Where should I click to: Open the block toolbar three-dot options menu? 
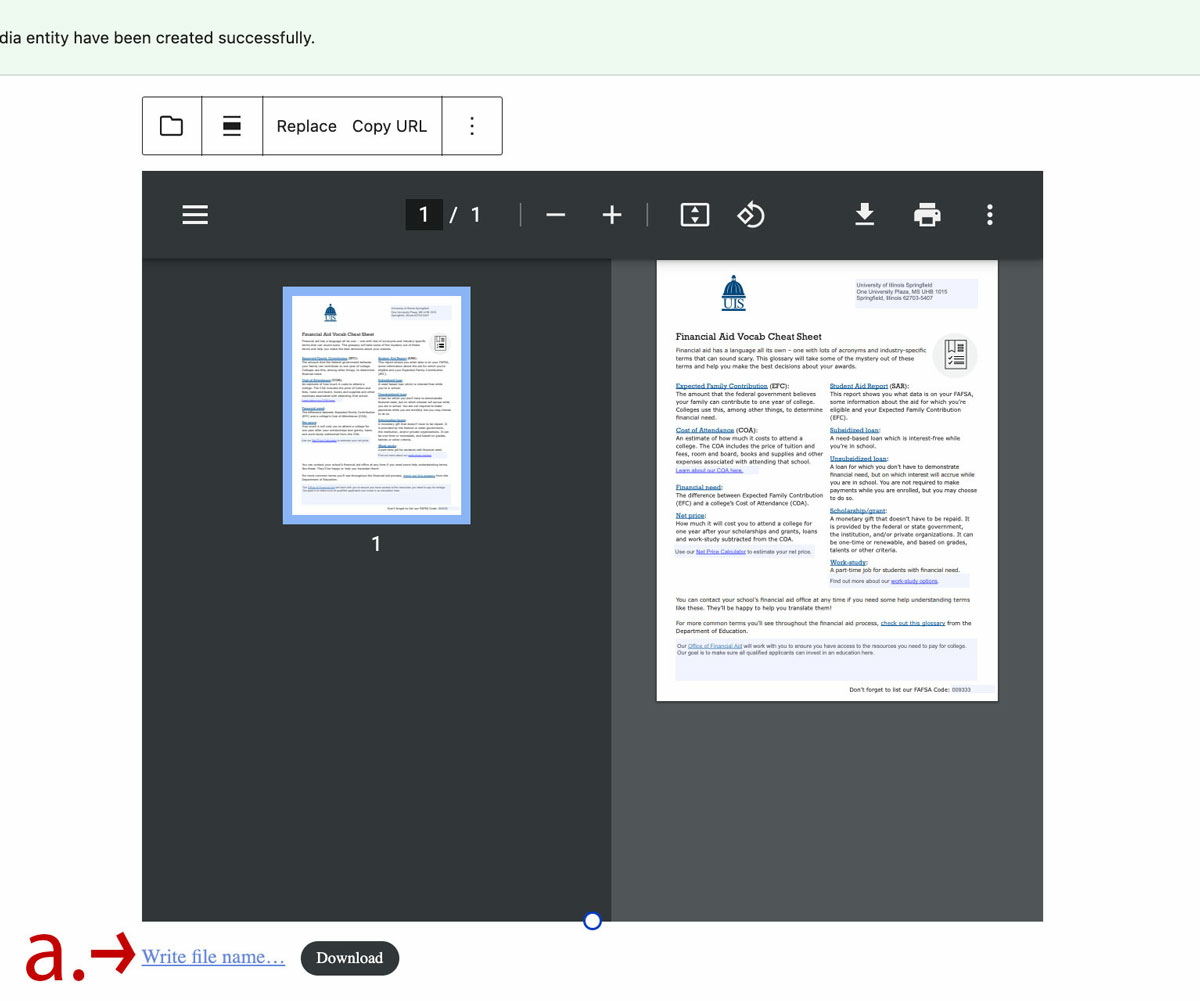coord(472,126)
